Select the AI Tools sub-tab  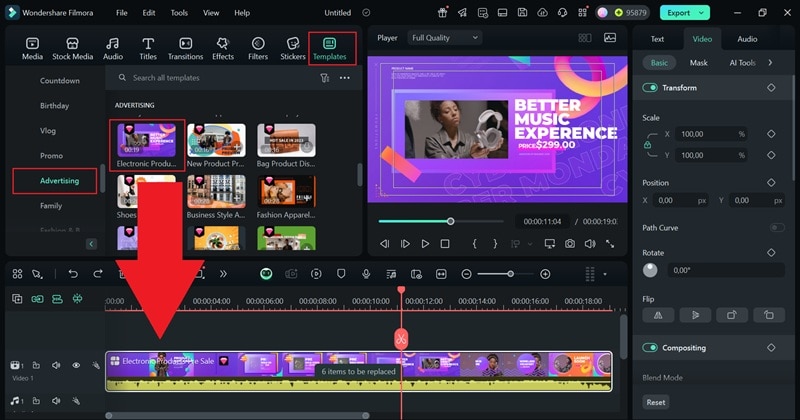coord(742,63)
